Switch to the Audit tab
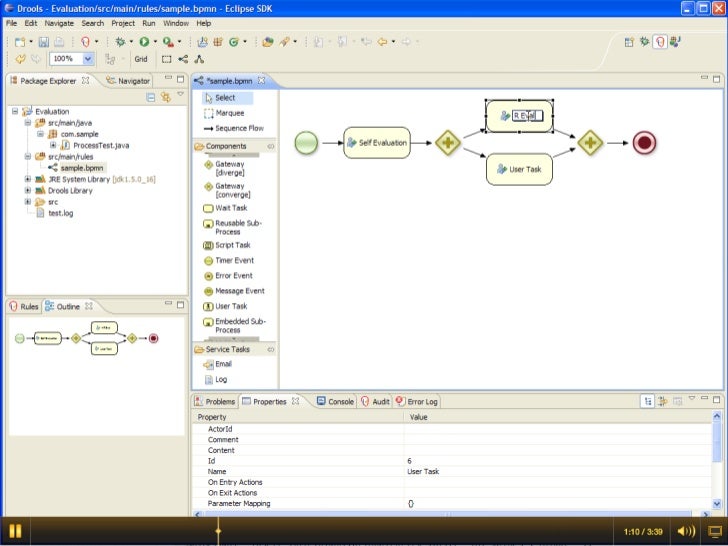This screenshot has width=728, height=546. (376, 402)
